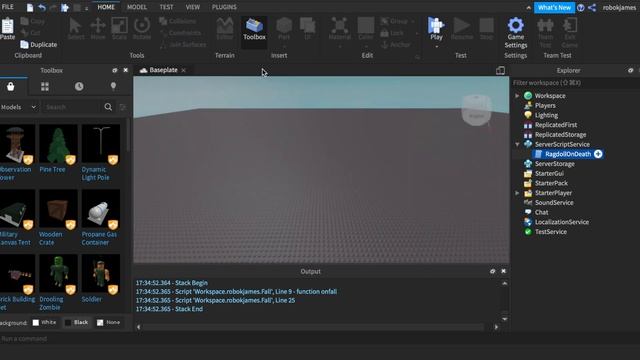Select the Pine Tree model thumbnail
Image resolution: width=640 pixels, height=360 pixels.
[58, 144]
